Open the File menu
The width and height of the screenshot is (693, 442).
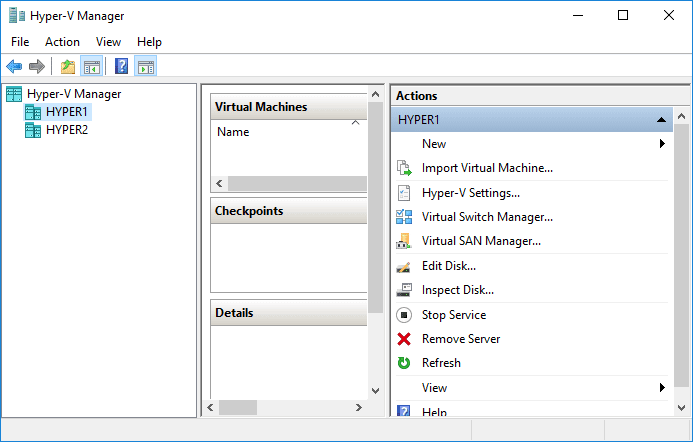pyautogui.click(x=20, y=42)
